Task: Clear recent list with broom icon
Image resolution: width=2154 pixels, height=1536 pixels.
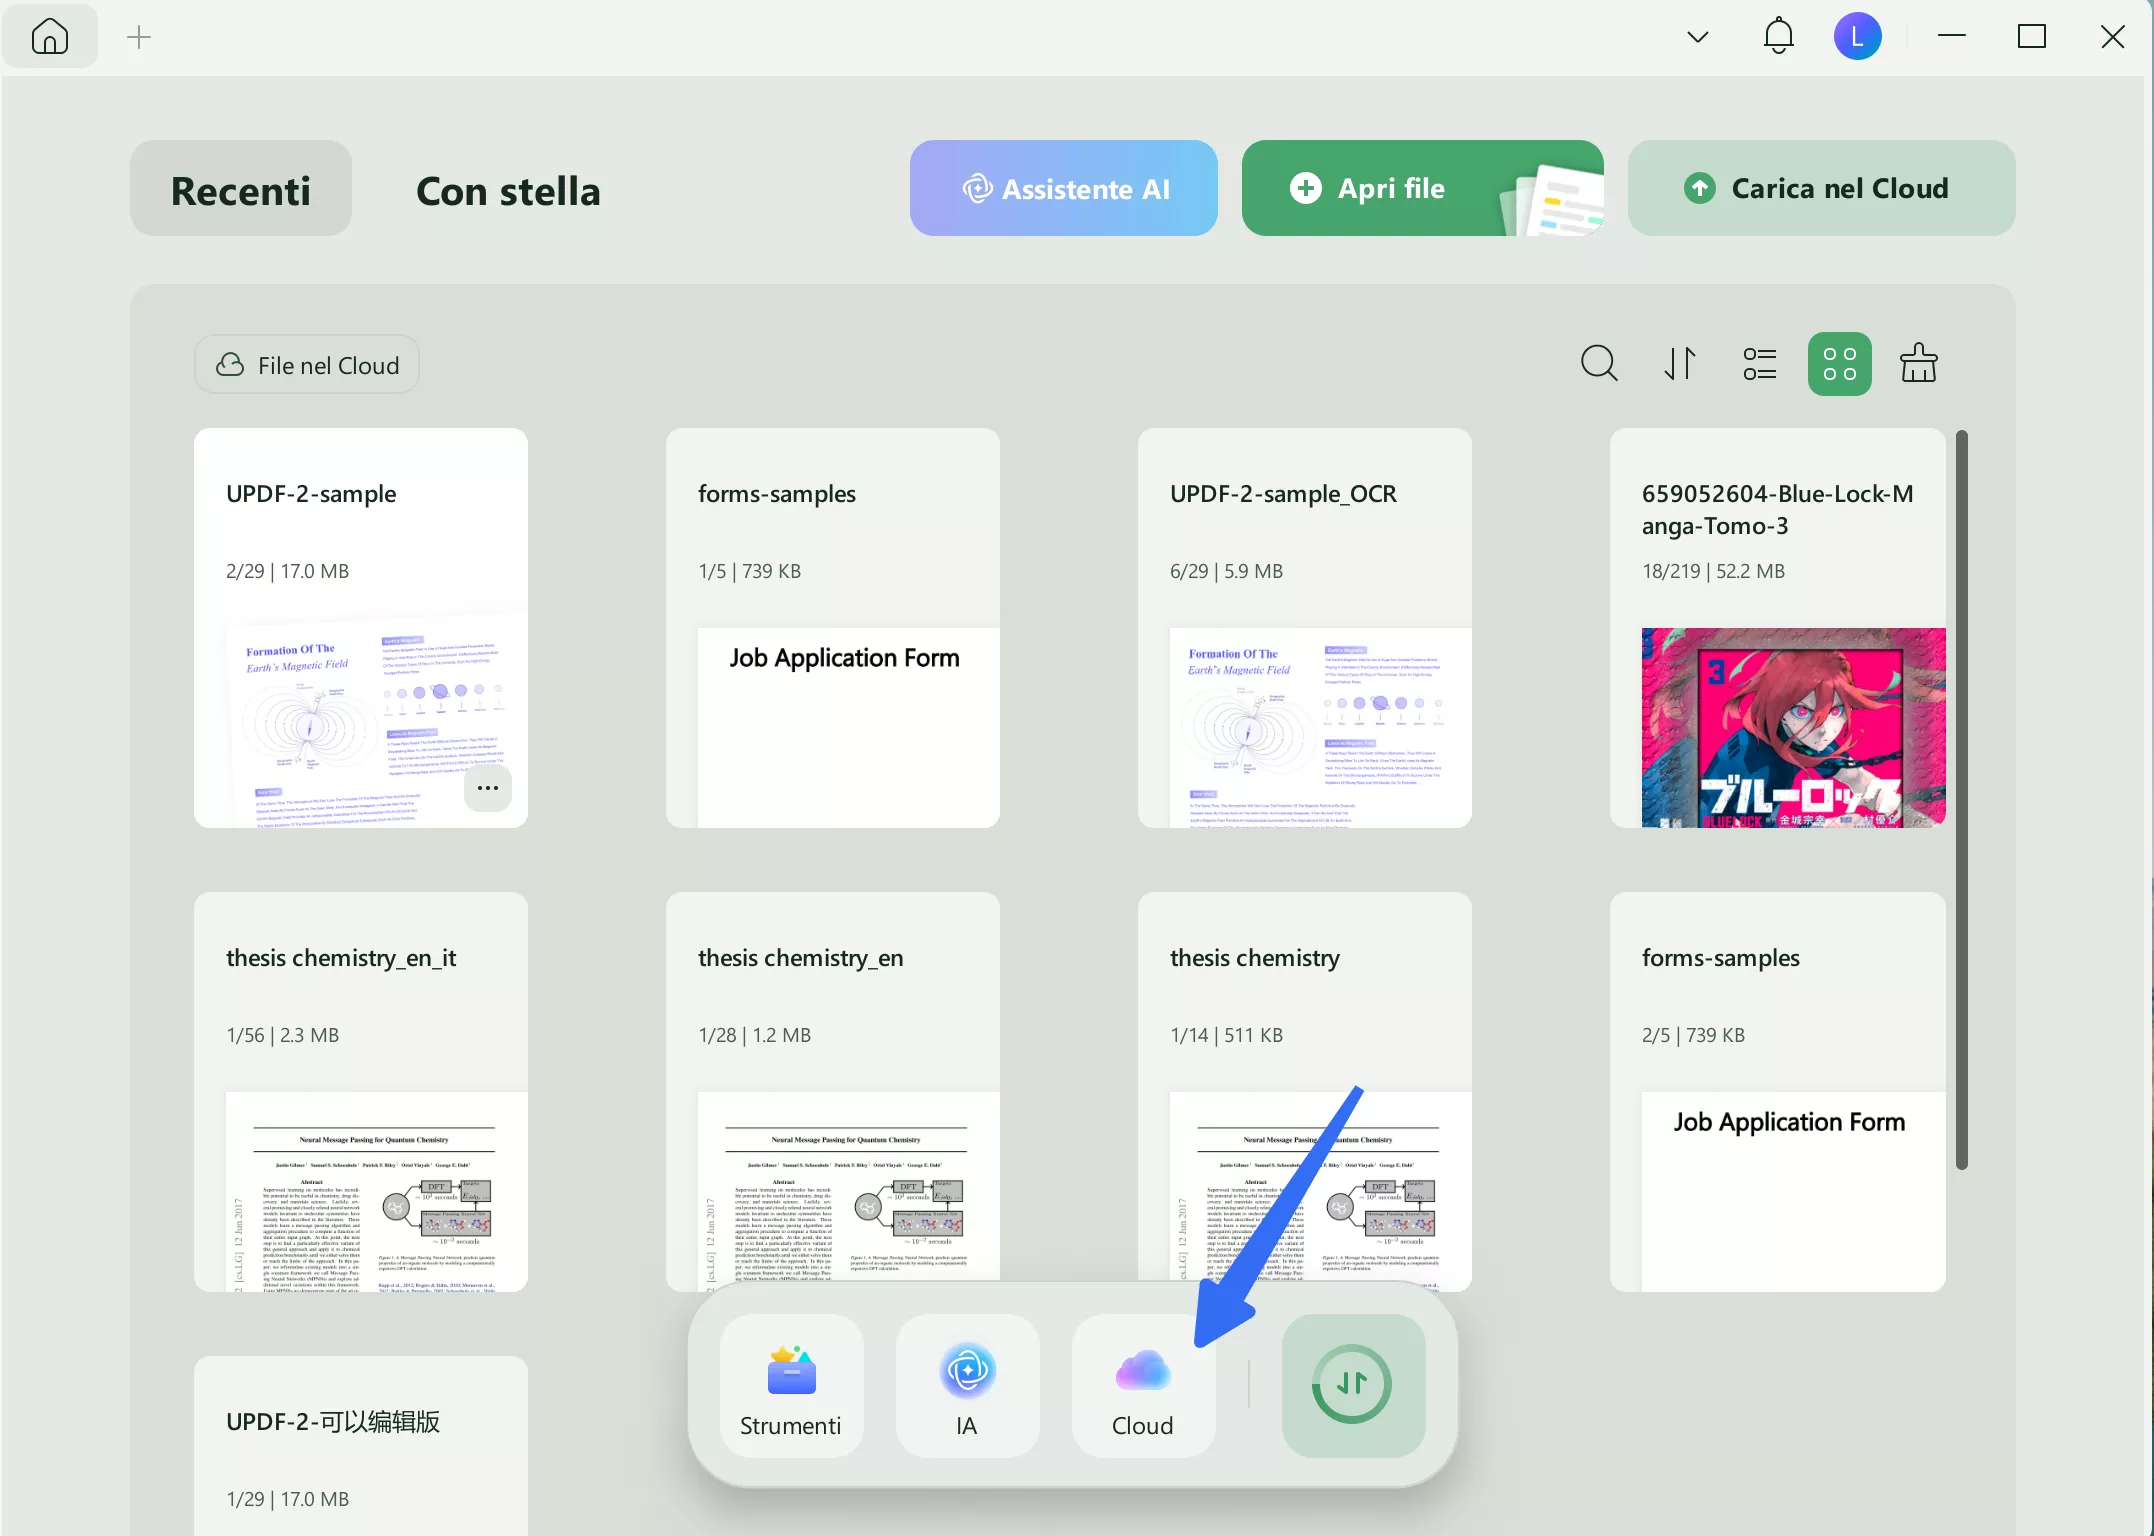Action: (1917, 363)
